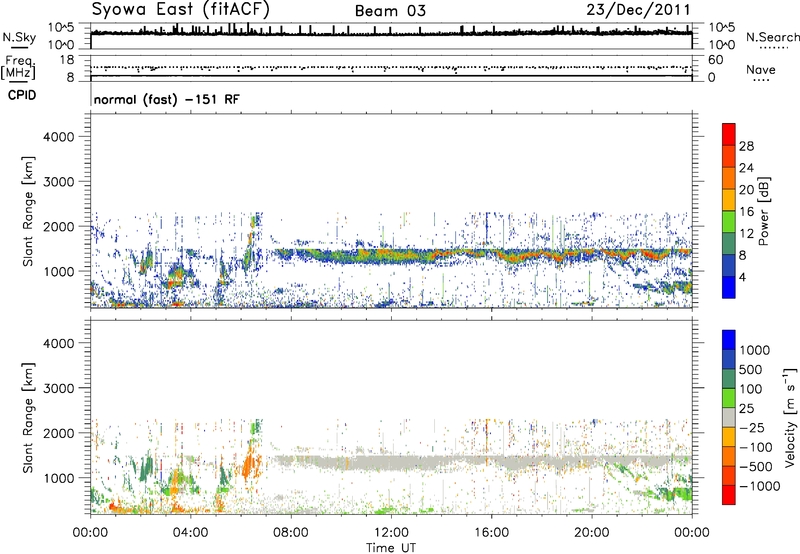
Task: Click the 'Syowa East (fitACF)' title
Action: [180, 9]
